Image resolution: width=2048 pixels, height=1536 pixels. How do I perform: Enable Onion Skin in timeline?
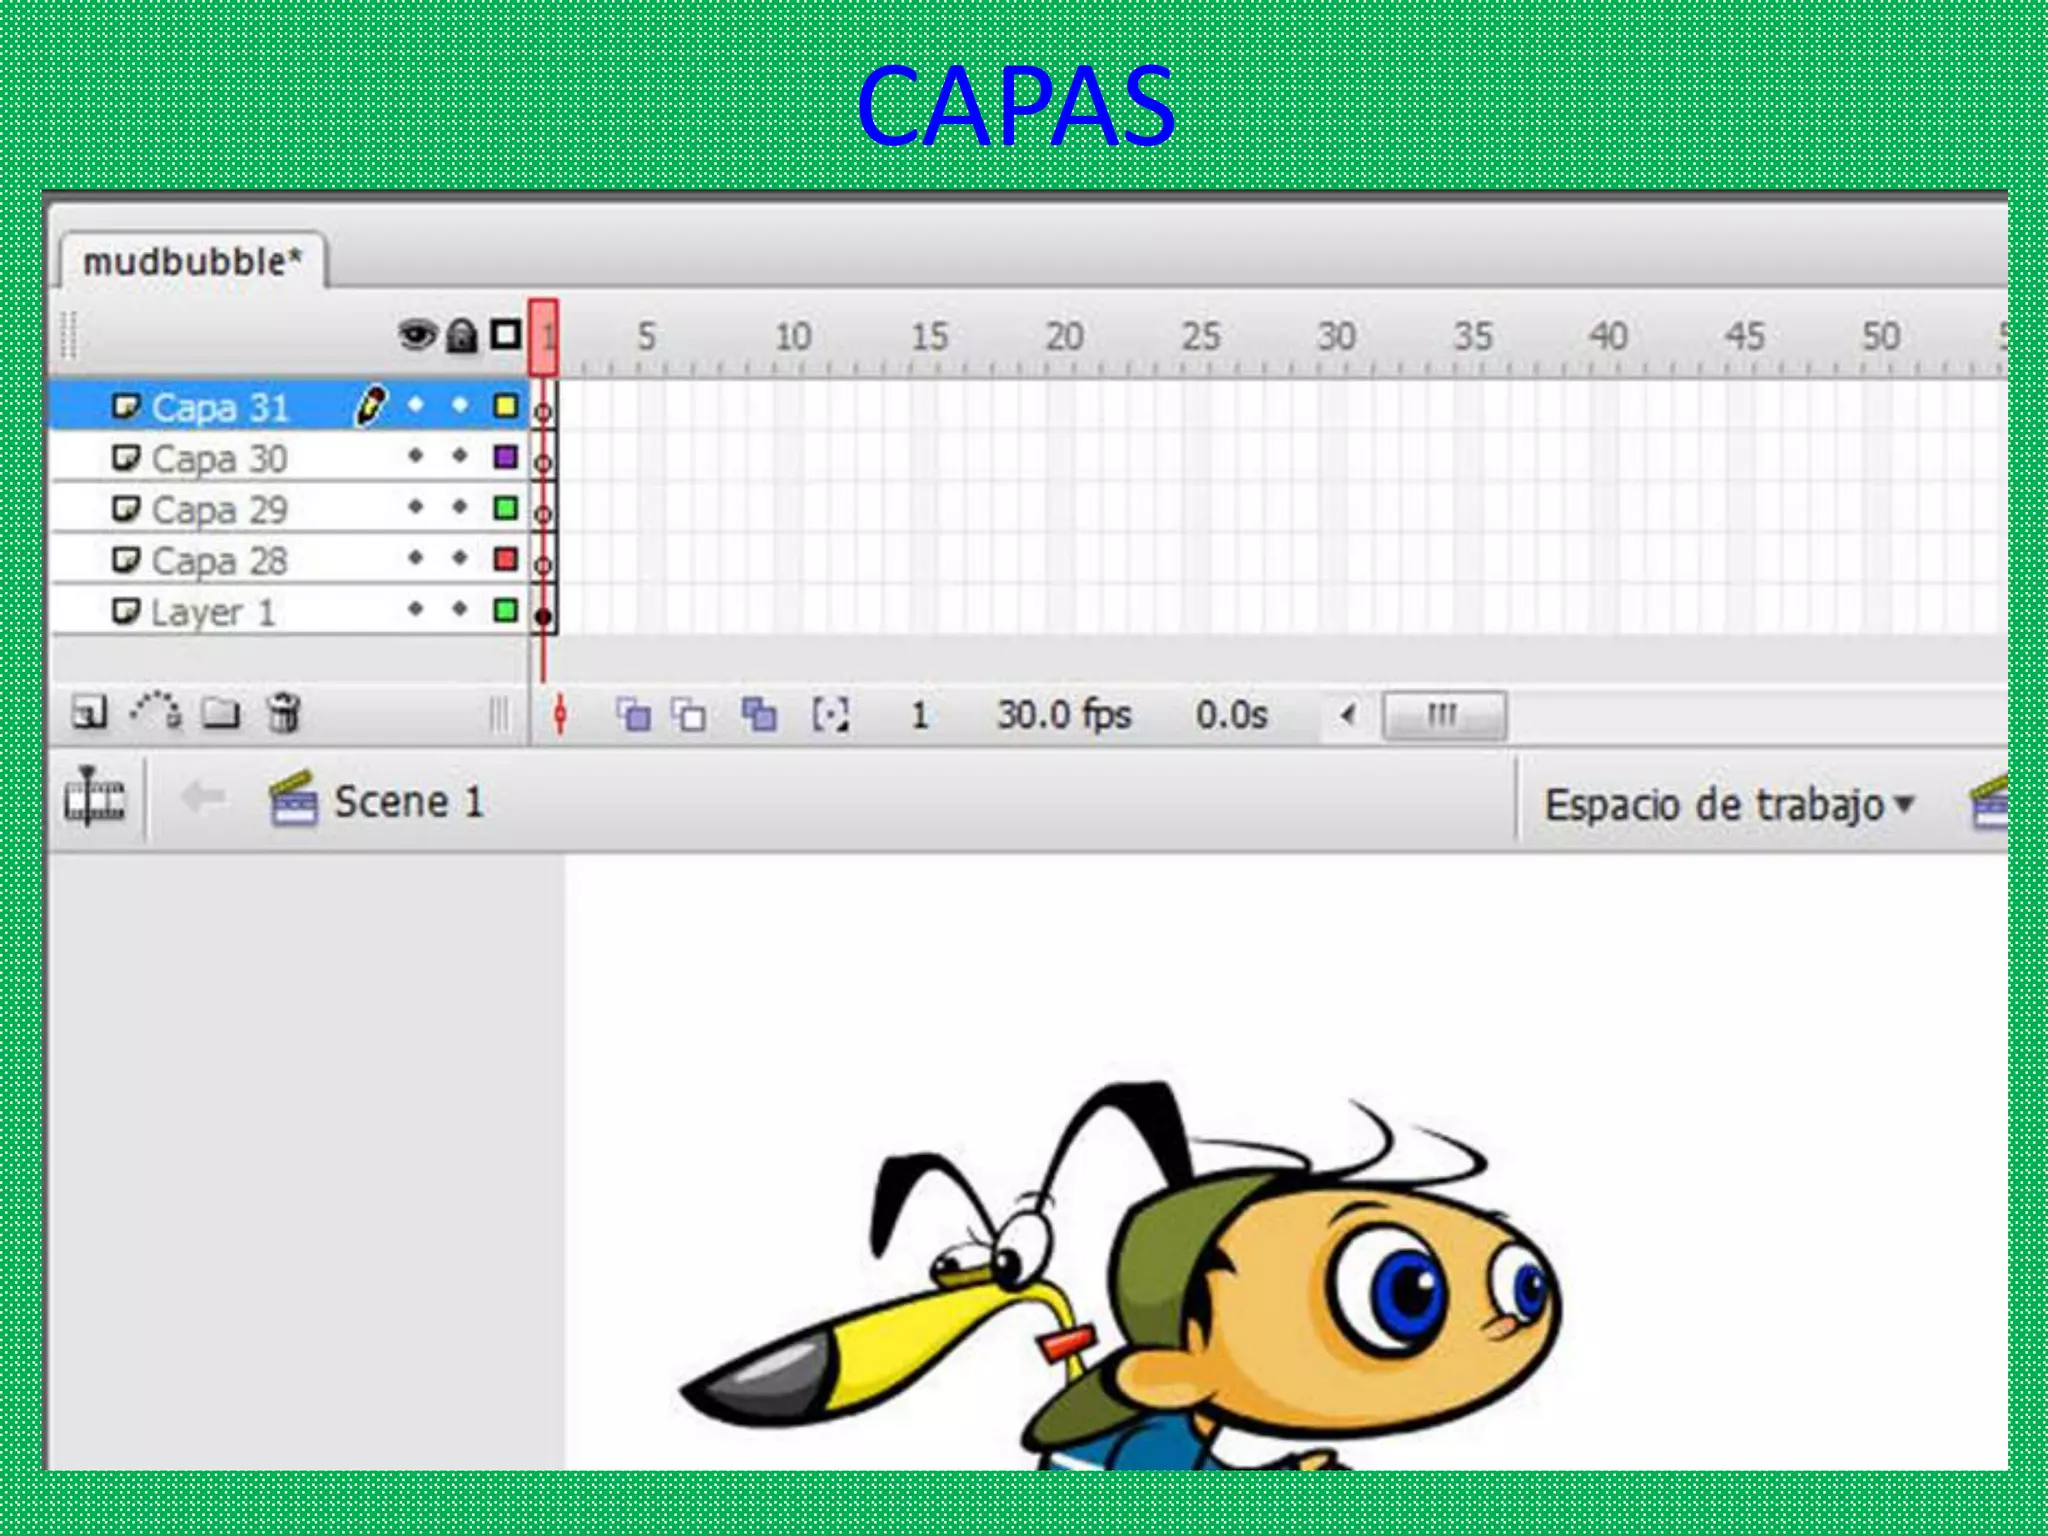pos(633,715)
